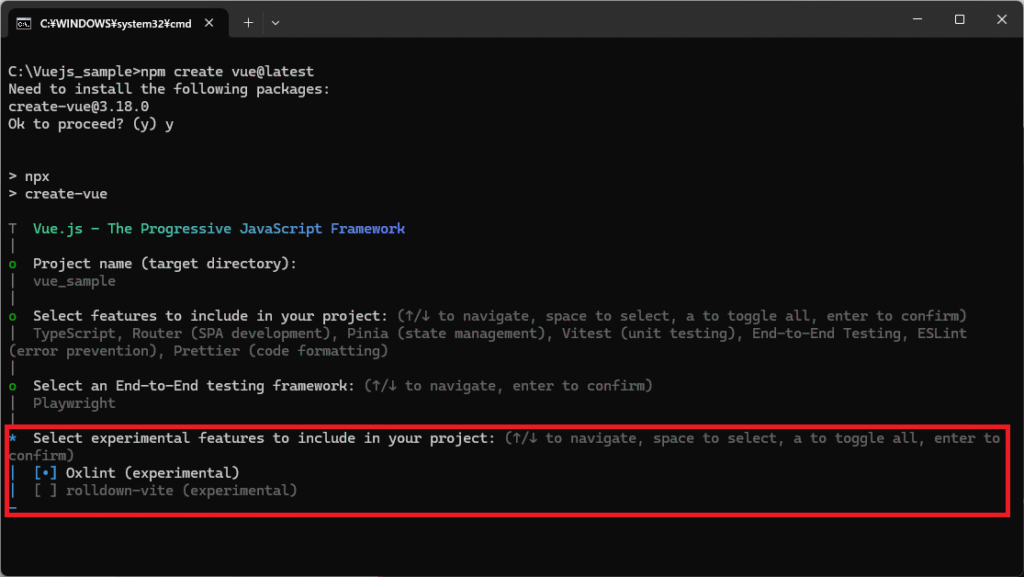Screen dimensions: 1024x577
Task: Click the Playwright answer text
Action: point(74,403)
